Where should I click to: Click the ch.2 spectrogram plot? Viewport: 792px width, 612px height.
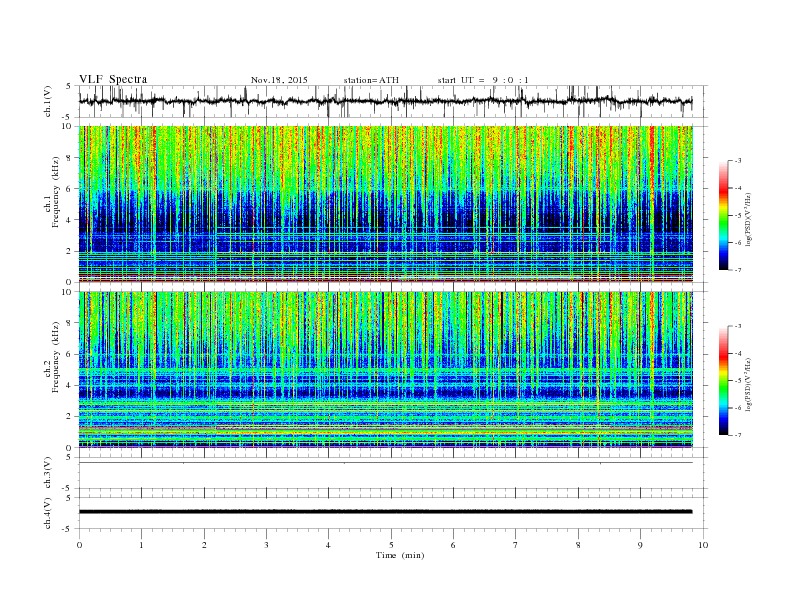[x=386, y=370]
